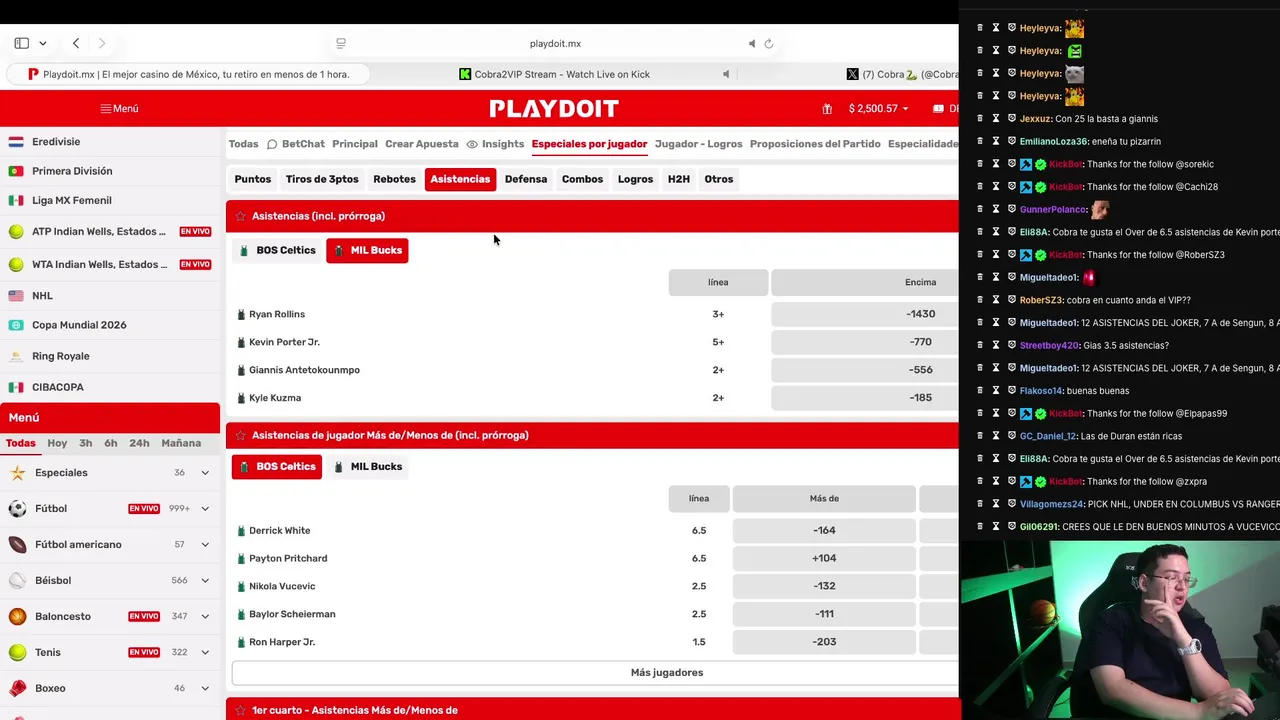
Task: Click the Ring Royale icon
Action: (x=16, y=356)
